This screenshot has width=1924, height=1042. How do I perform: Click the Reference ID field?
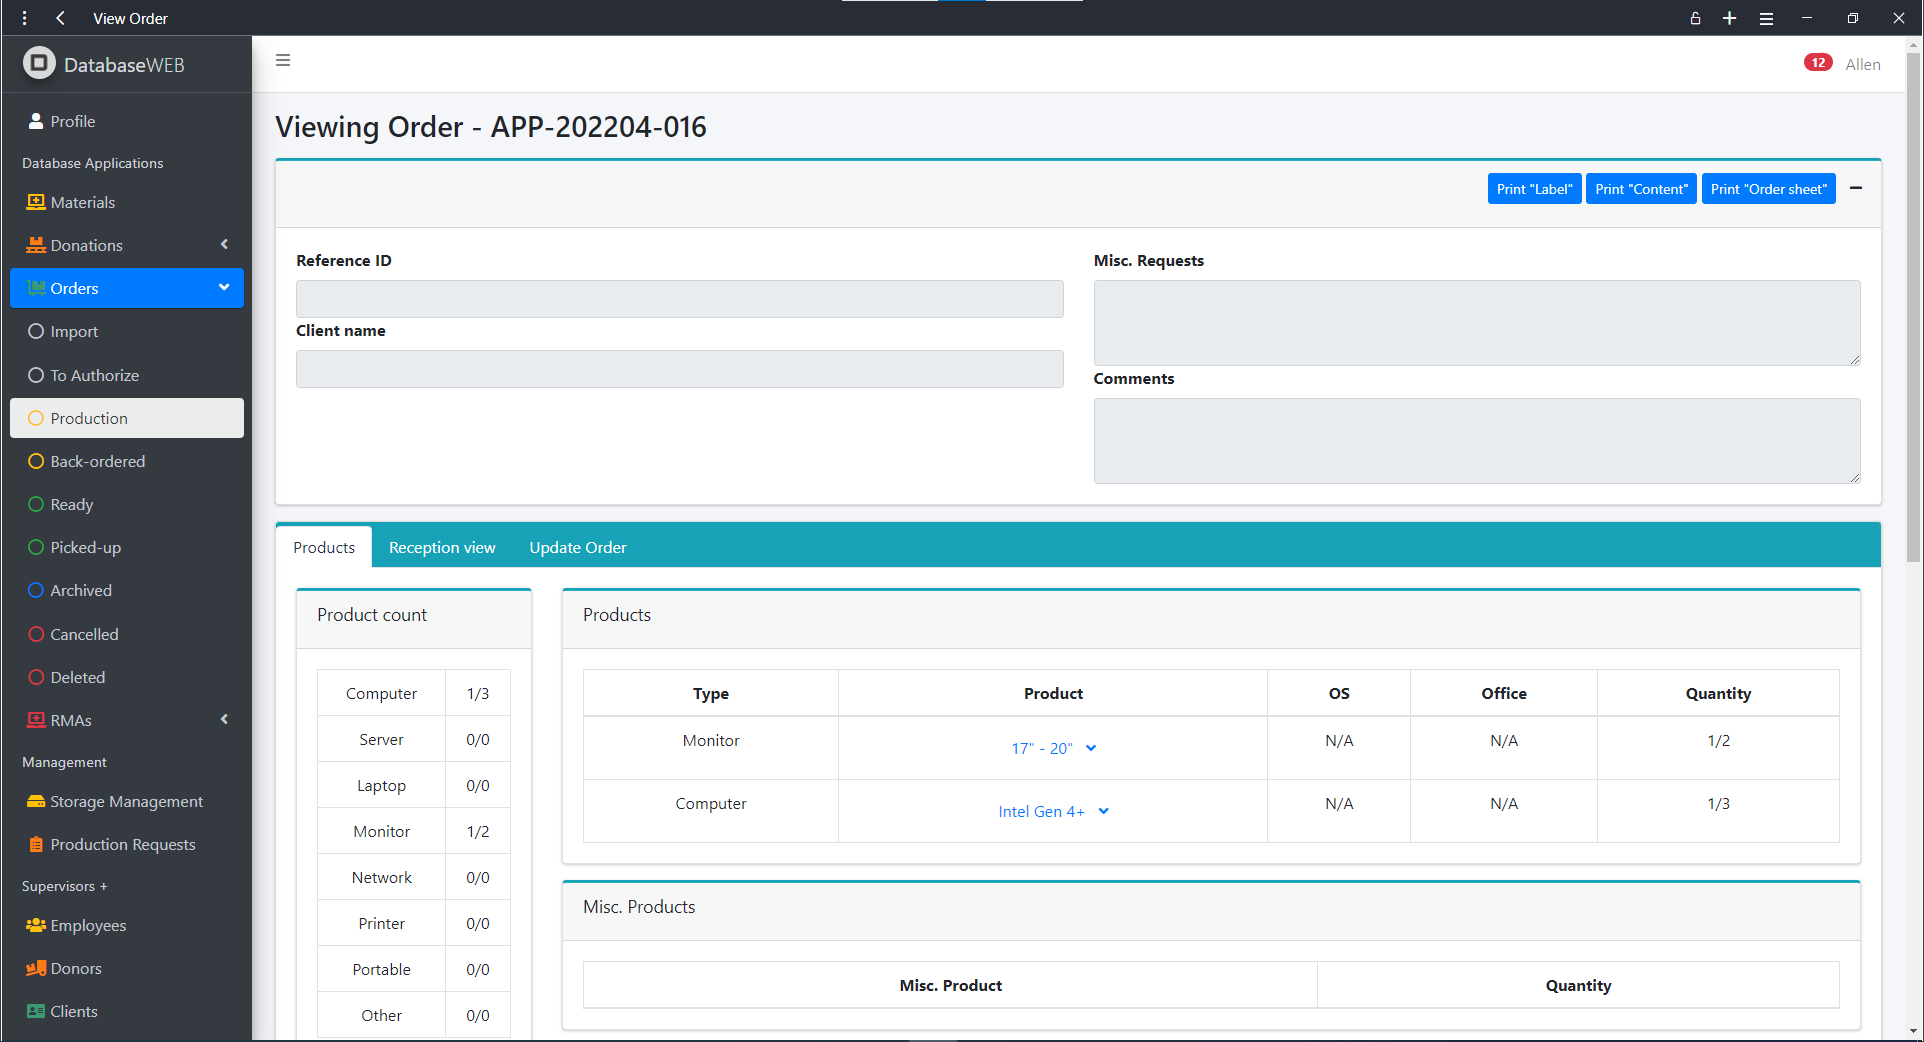click(x=680, y=299)
